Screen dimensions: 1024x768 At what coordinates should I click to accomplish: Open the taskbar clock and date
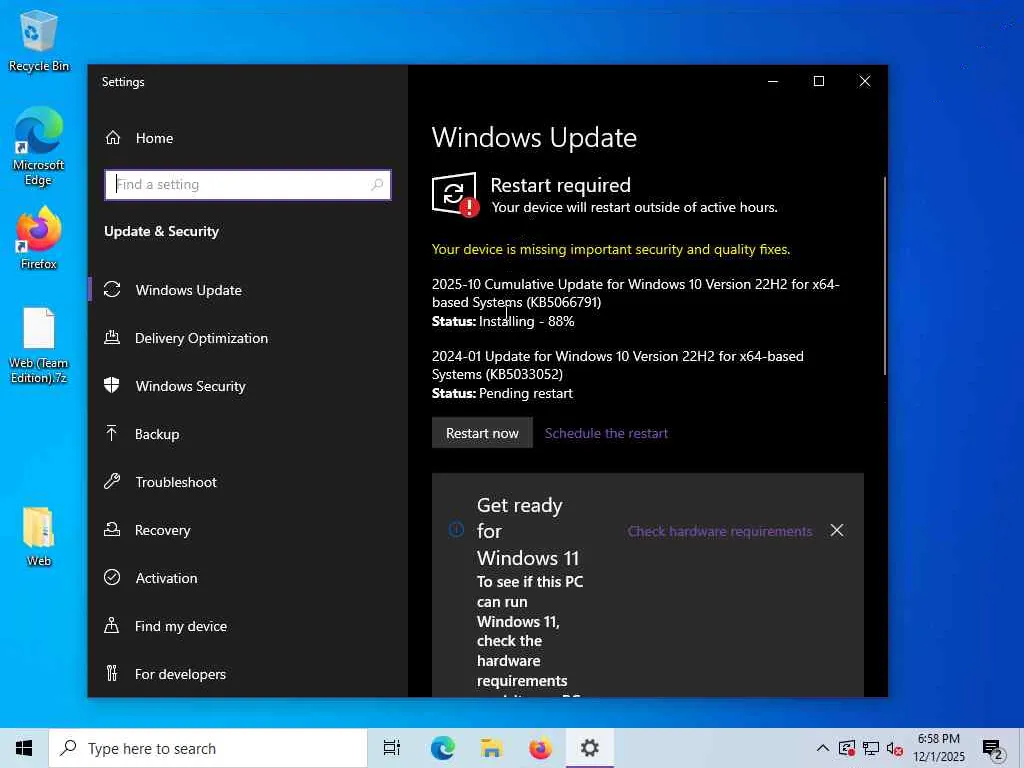pyautogui.click(x=938, y=748)
